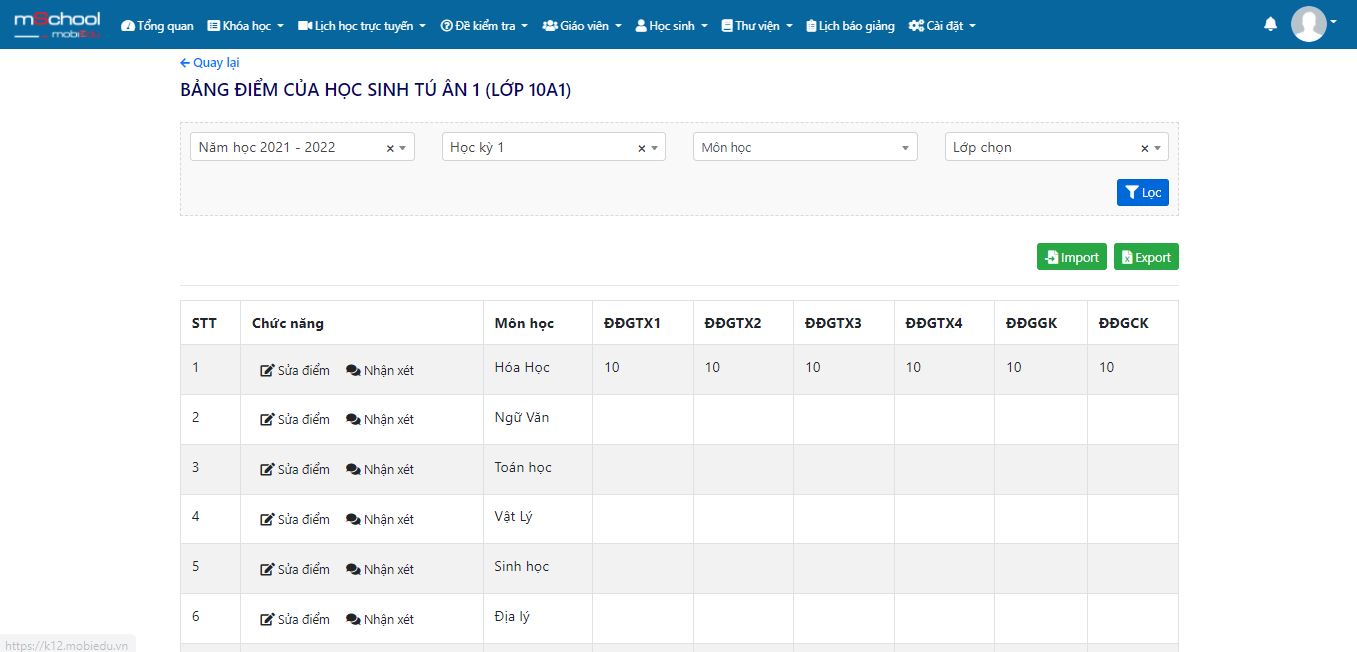The width and height of the screenshot is (1357, 652).
Task: Go to Tổng quan dashboard
Action: 157,26
